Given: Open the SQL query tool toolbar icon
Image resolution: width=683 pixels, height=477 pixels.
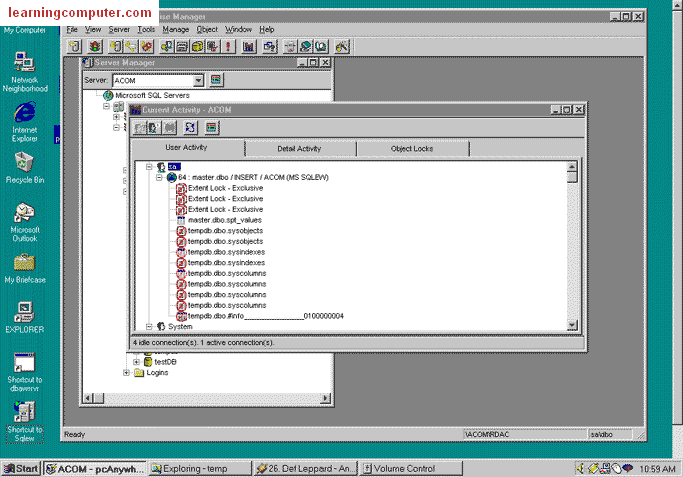Looking at the screenshot, I should 270,46.
